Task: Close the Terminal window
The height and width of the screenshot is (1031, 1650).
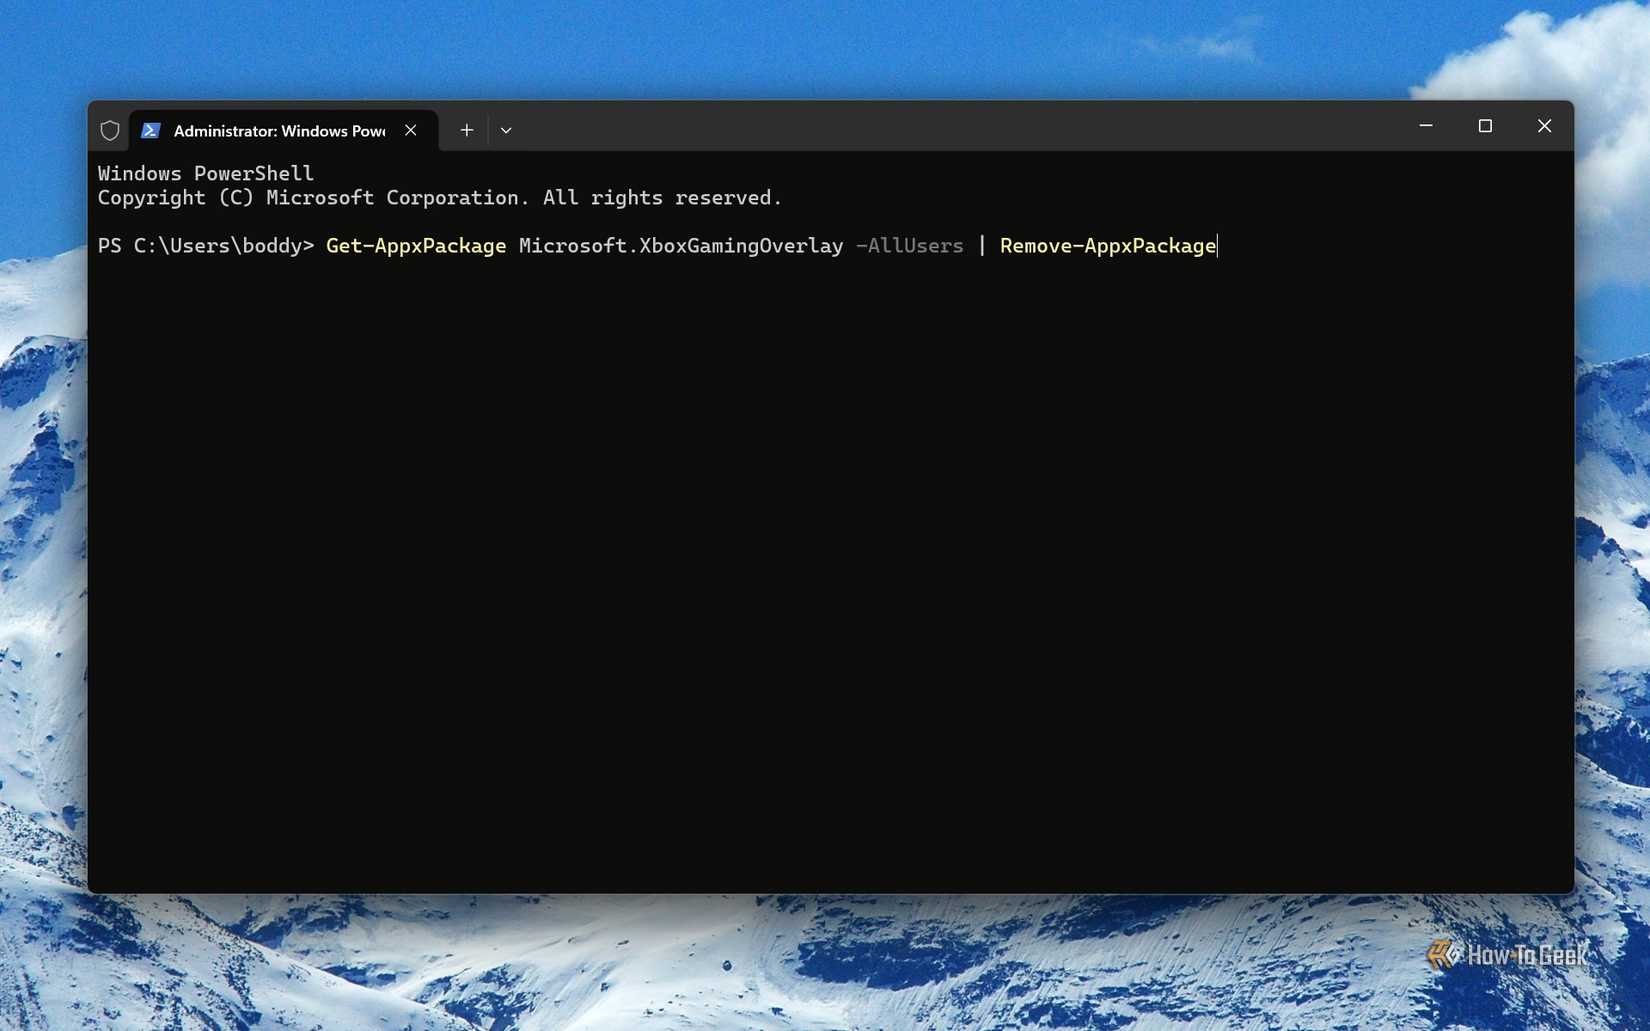Action: click(1544, 126)
